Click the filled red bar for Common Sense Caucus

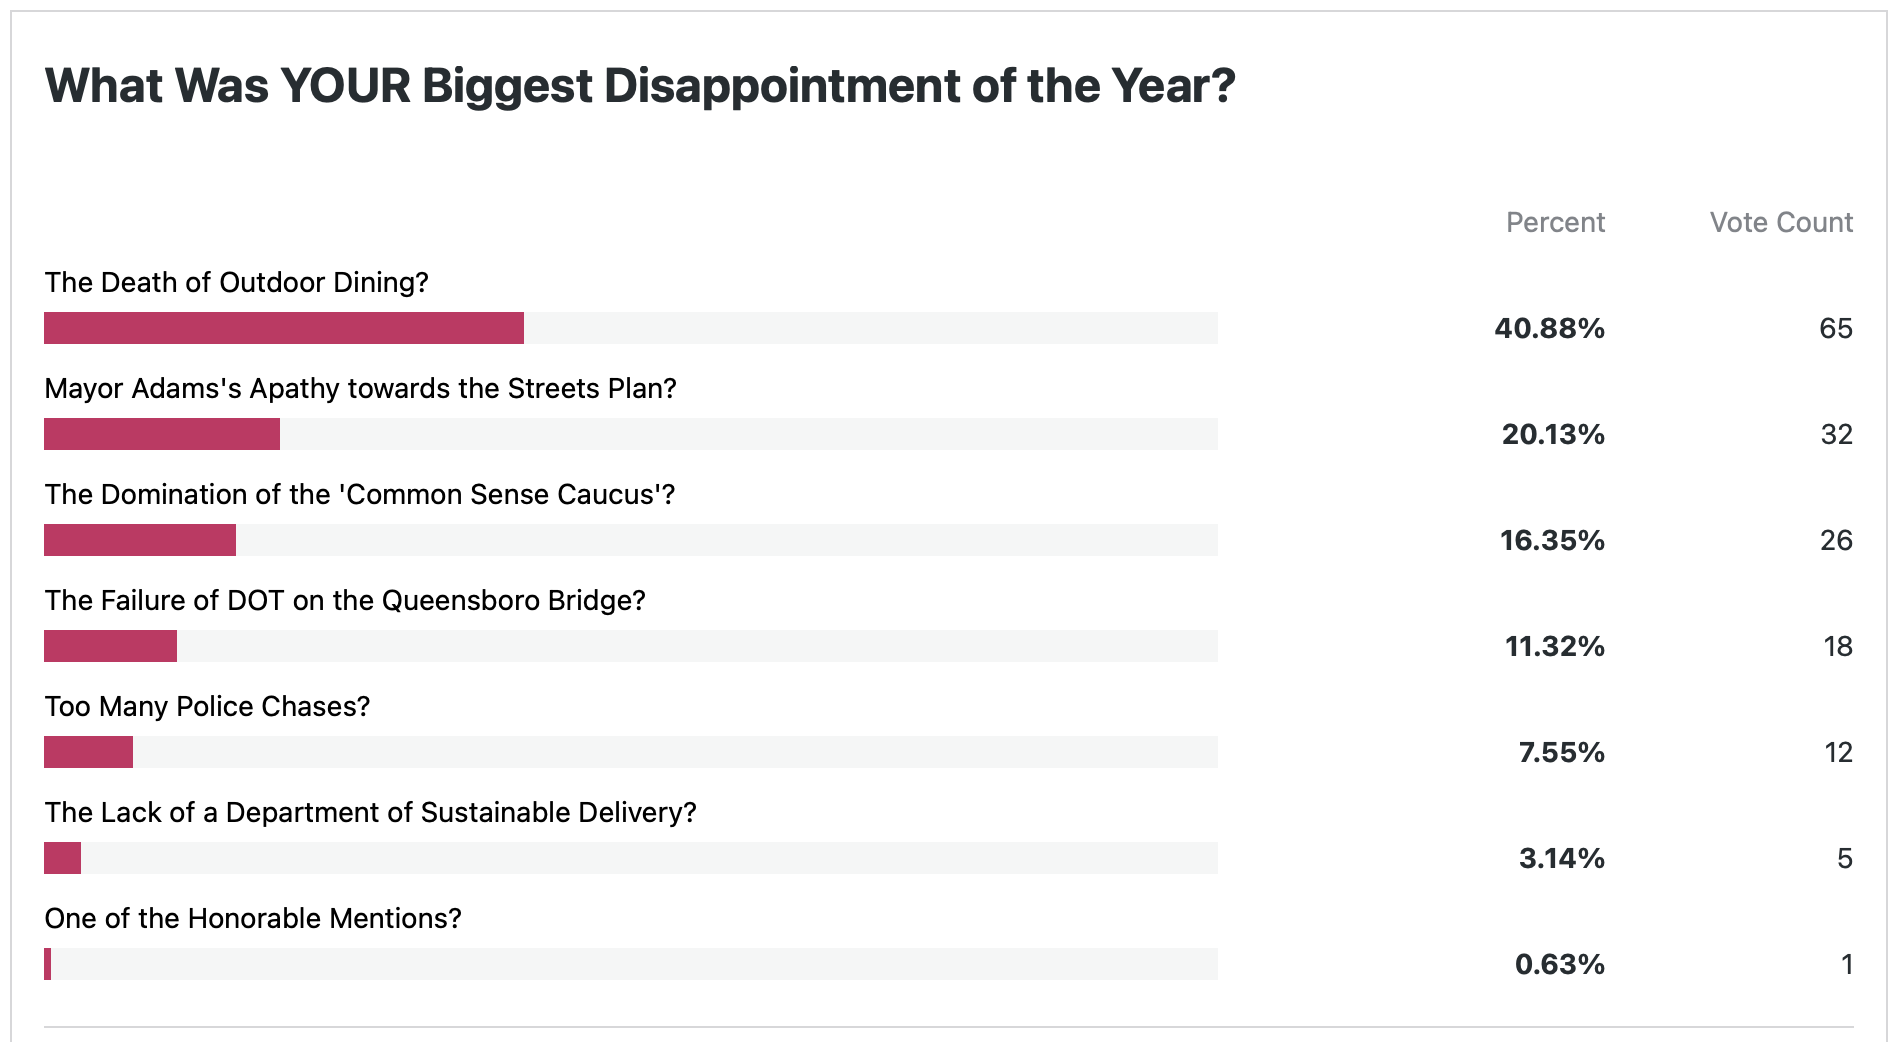click(140, 540)
